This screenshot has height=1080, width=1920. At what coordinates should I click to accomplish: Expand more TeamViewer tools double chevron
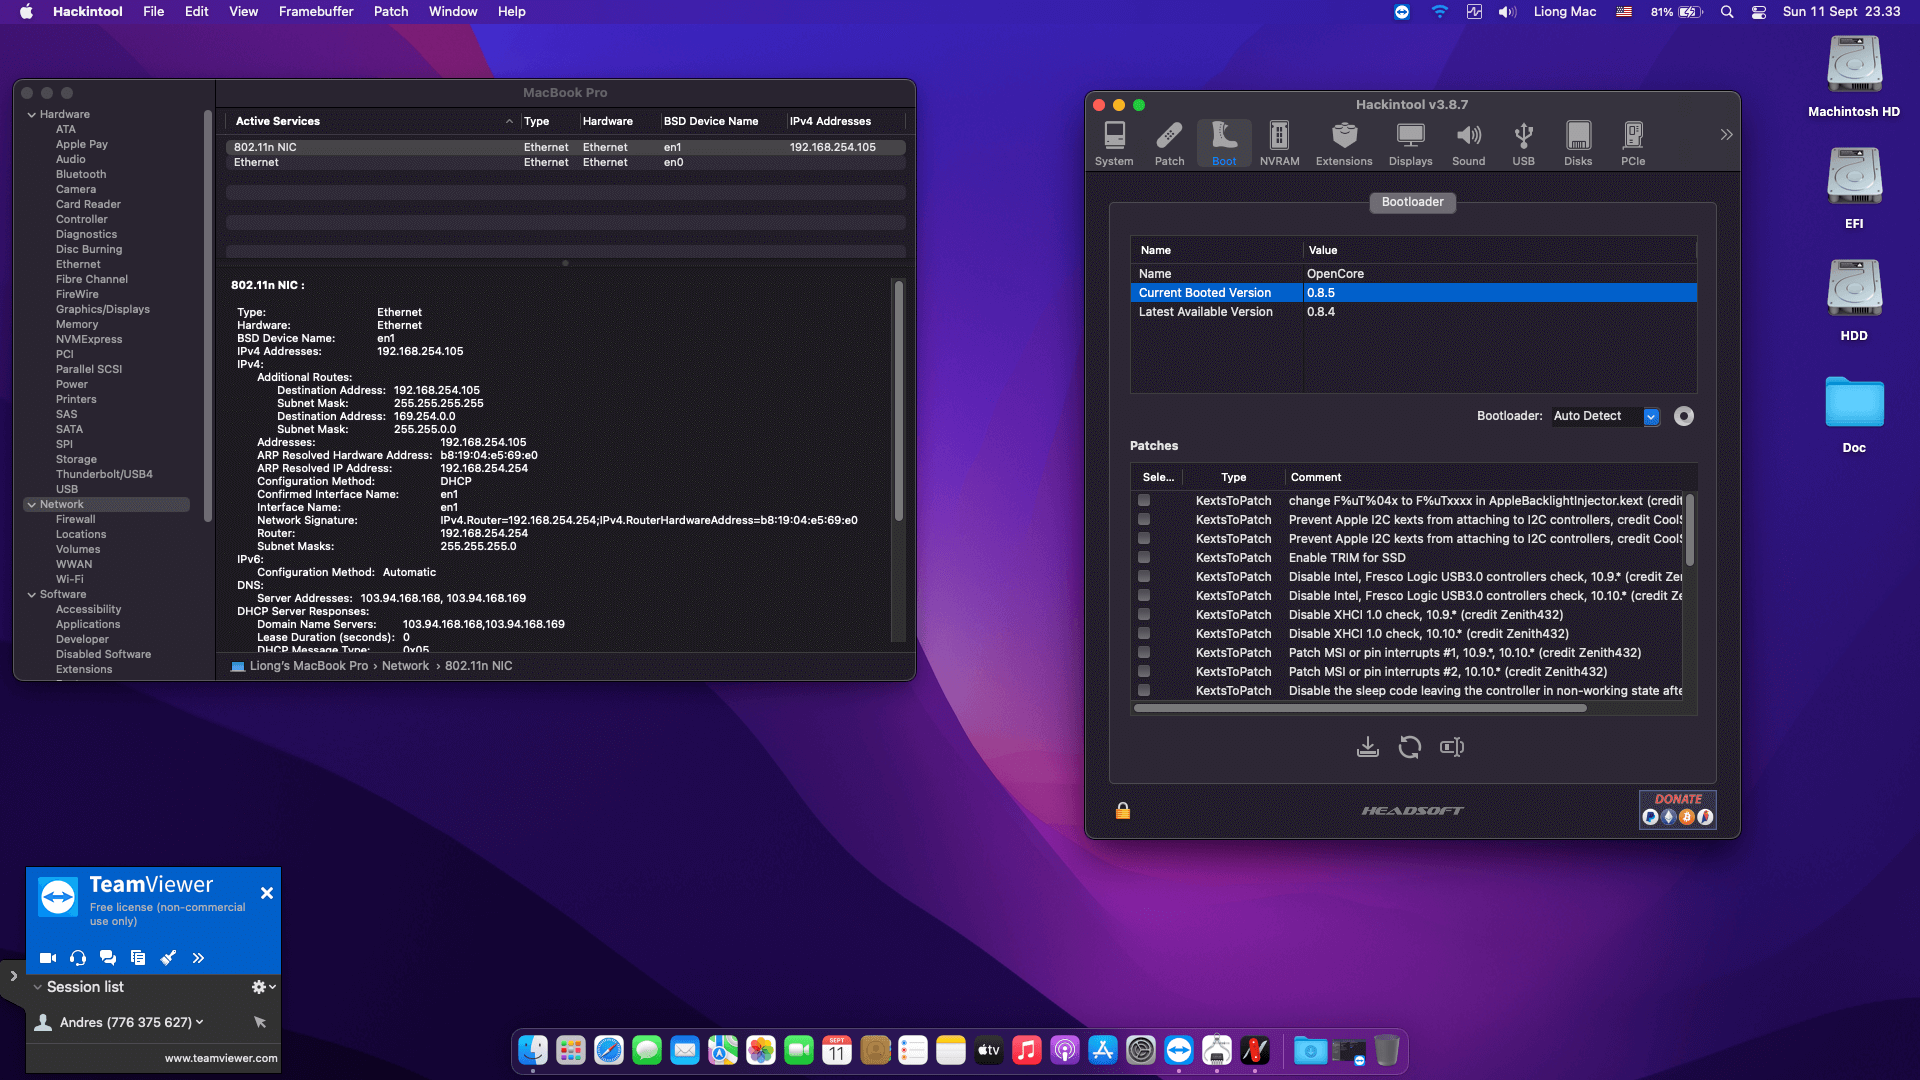point(198,958)
